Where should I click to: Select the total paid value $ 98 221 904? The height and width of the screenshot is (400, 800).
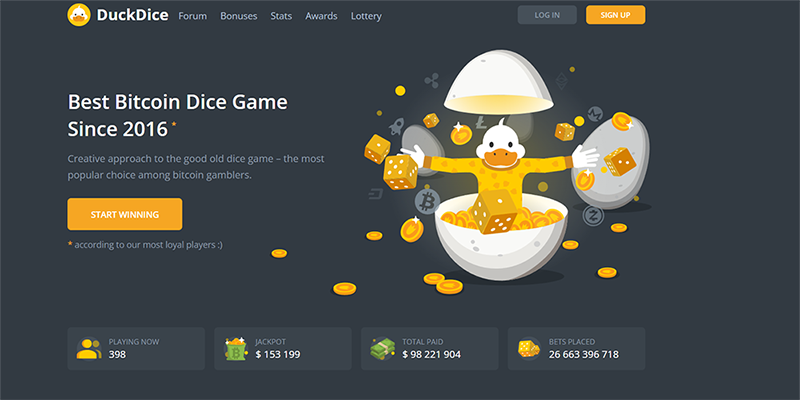432,354
